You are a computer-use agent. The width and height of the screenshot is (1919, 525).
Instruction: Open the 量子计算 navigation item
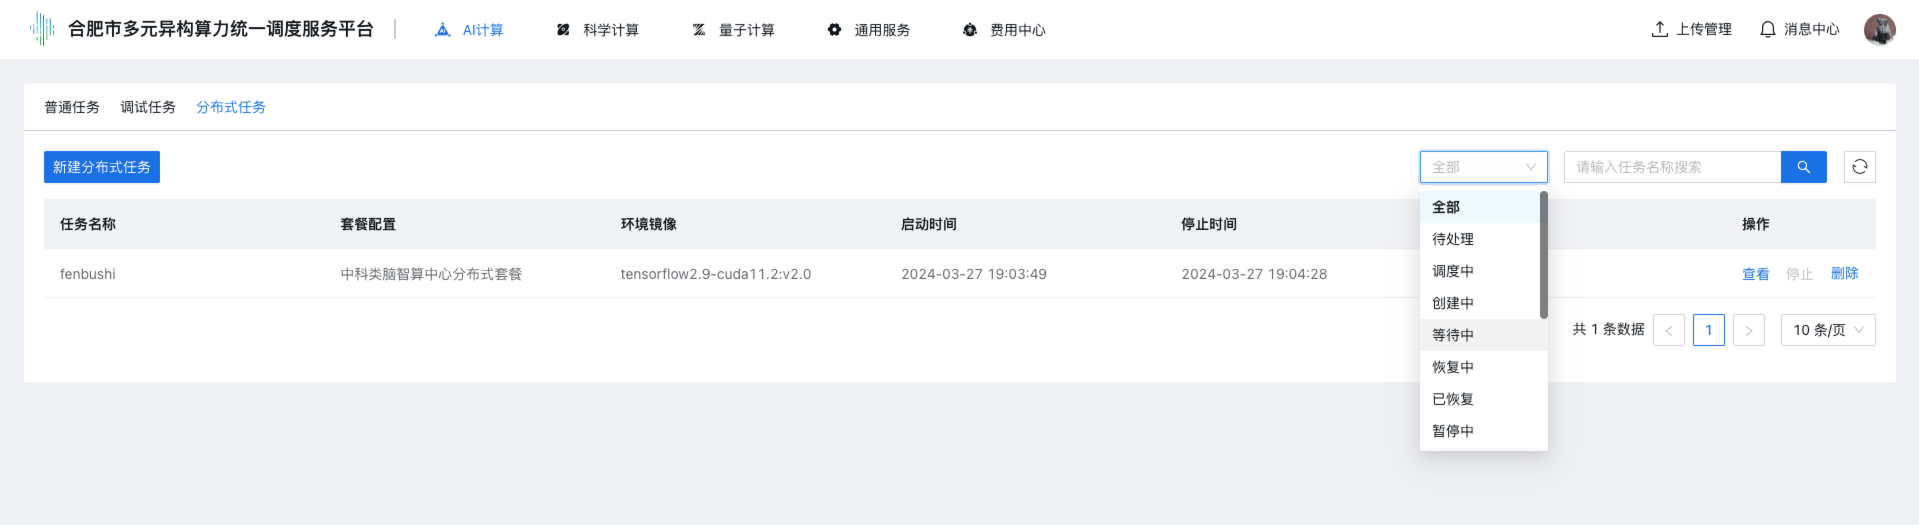click(x=733, y=30)
